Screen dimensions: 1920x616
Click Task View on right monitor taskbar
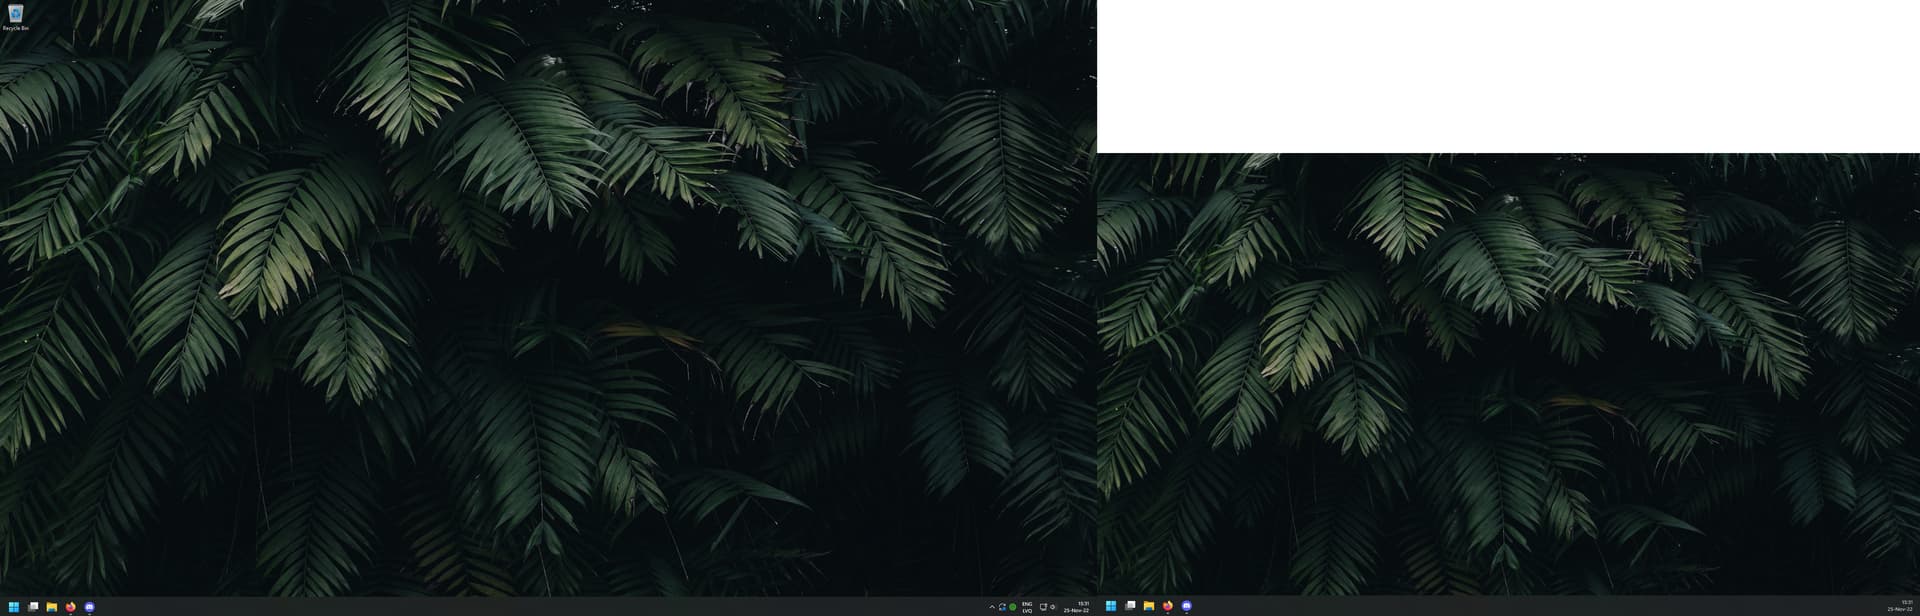pyautogui.click(x=1130, y=606)
